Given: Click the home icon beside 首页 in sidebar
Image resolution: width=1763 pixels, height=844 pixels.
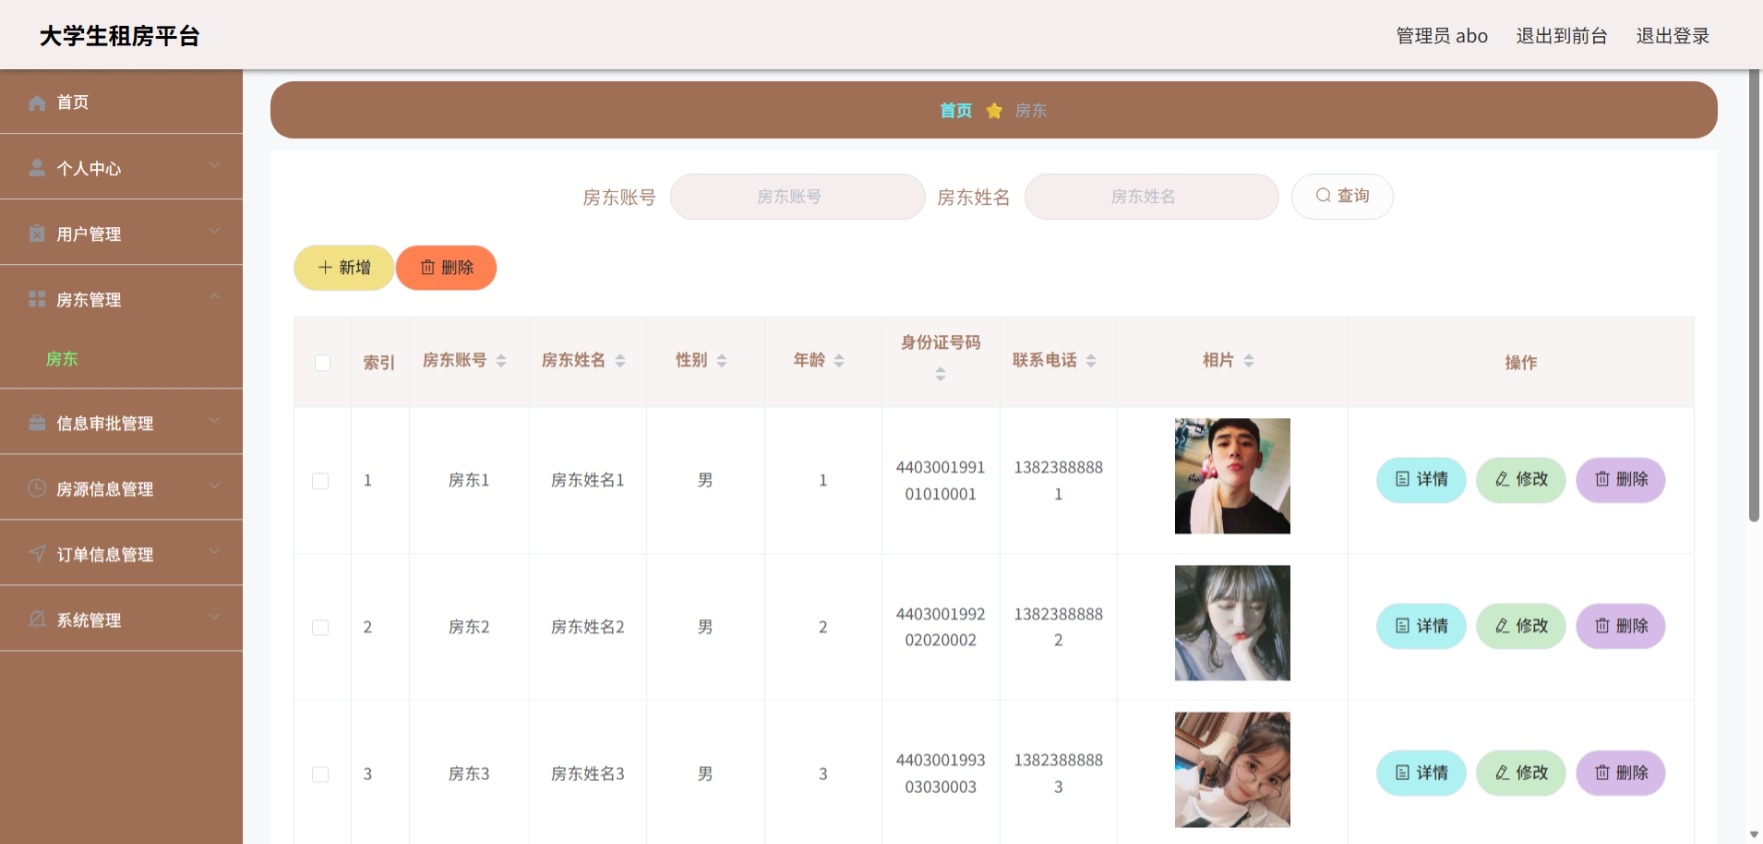Looking at the screenshot, I should click(x=37, y=102).
